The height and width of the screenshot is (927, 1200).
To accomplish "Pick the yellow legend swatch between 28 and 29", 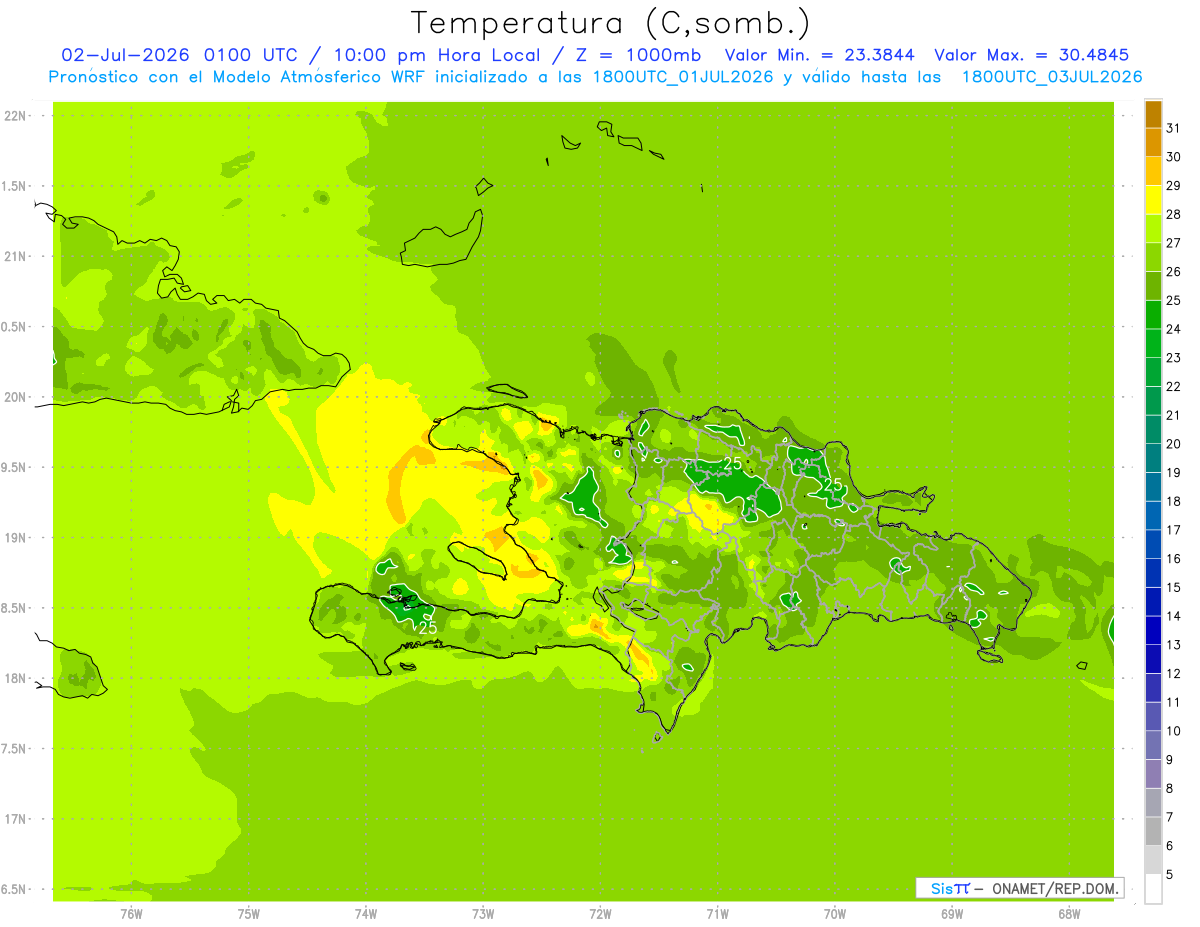I will point(1153,200).
